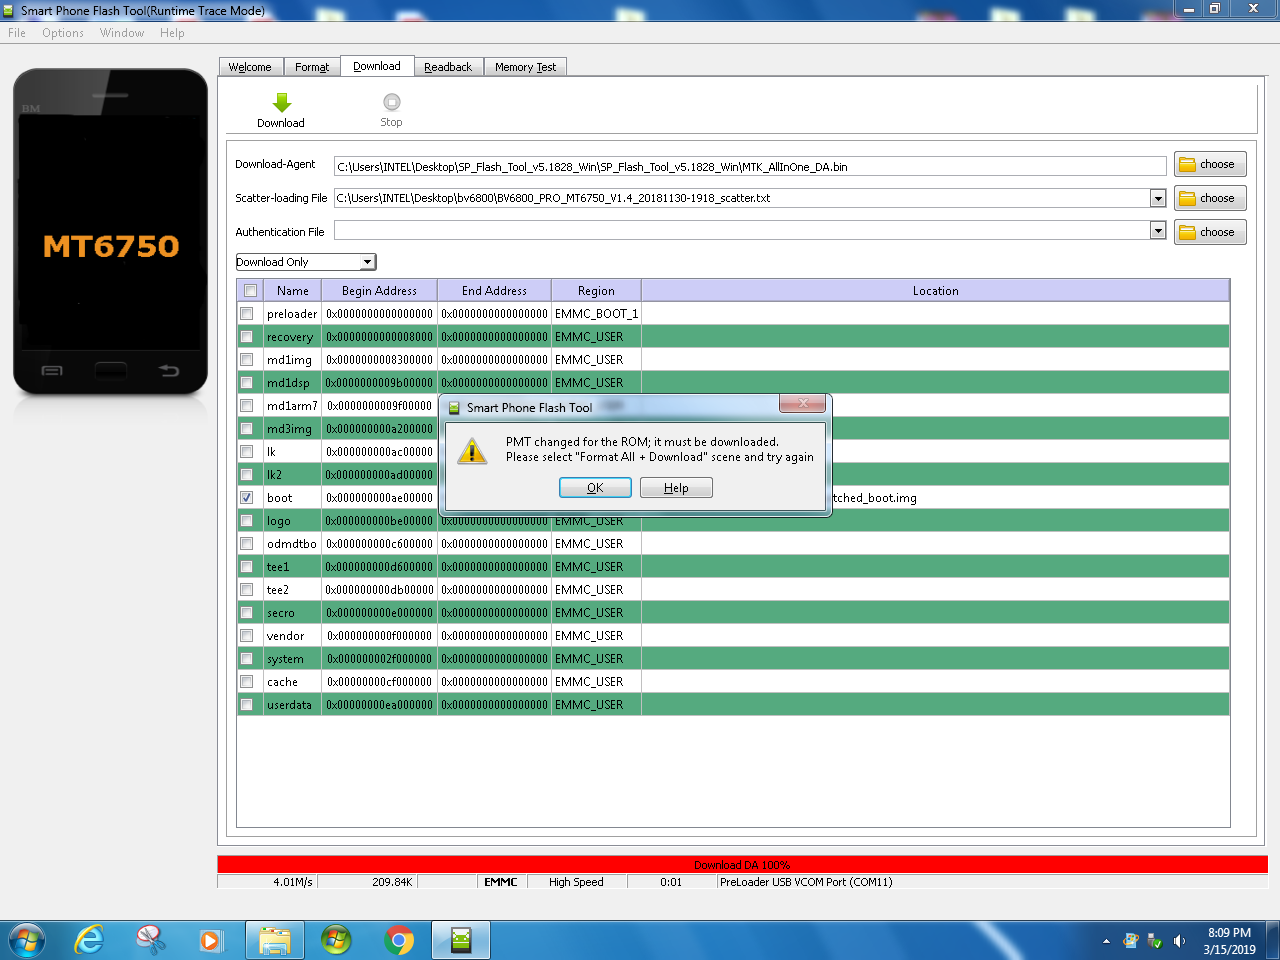Open the Window menu

122,33
